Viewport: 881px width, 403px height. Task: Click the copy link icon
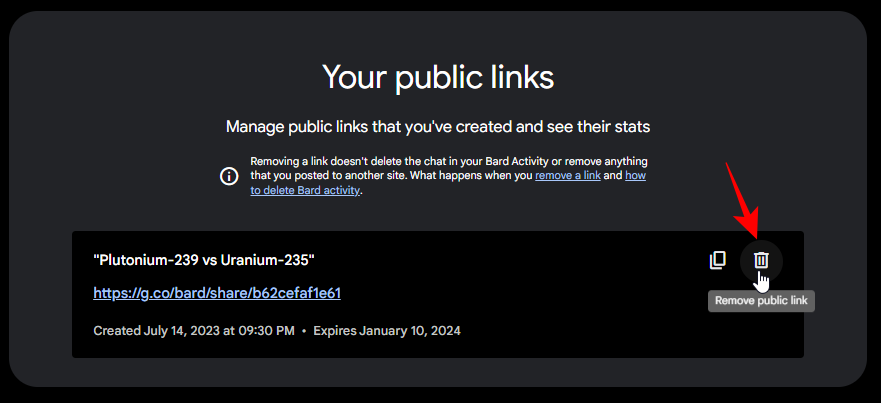tap(717, 260)
